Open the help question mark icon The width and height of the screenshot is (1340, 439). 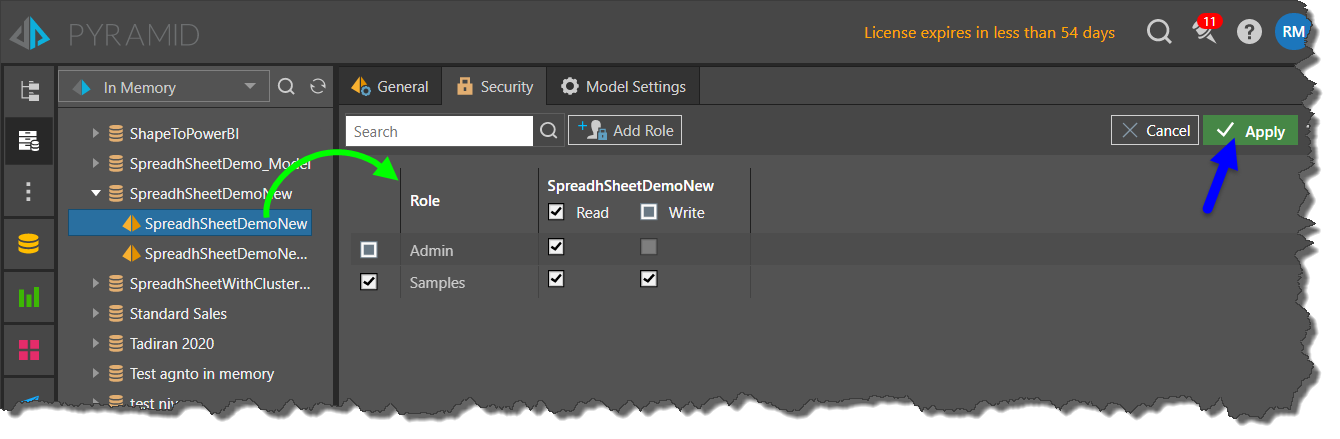[1249, 33]
